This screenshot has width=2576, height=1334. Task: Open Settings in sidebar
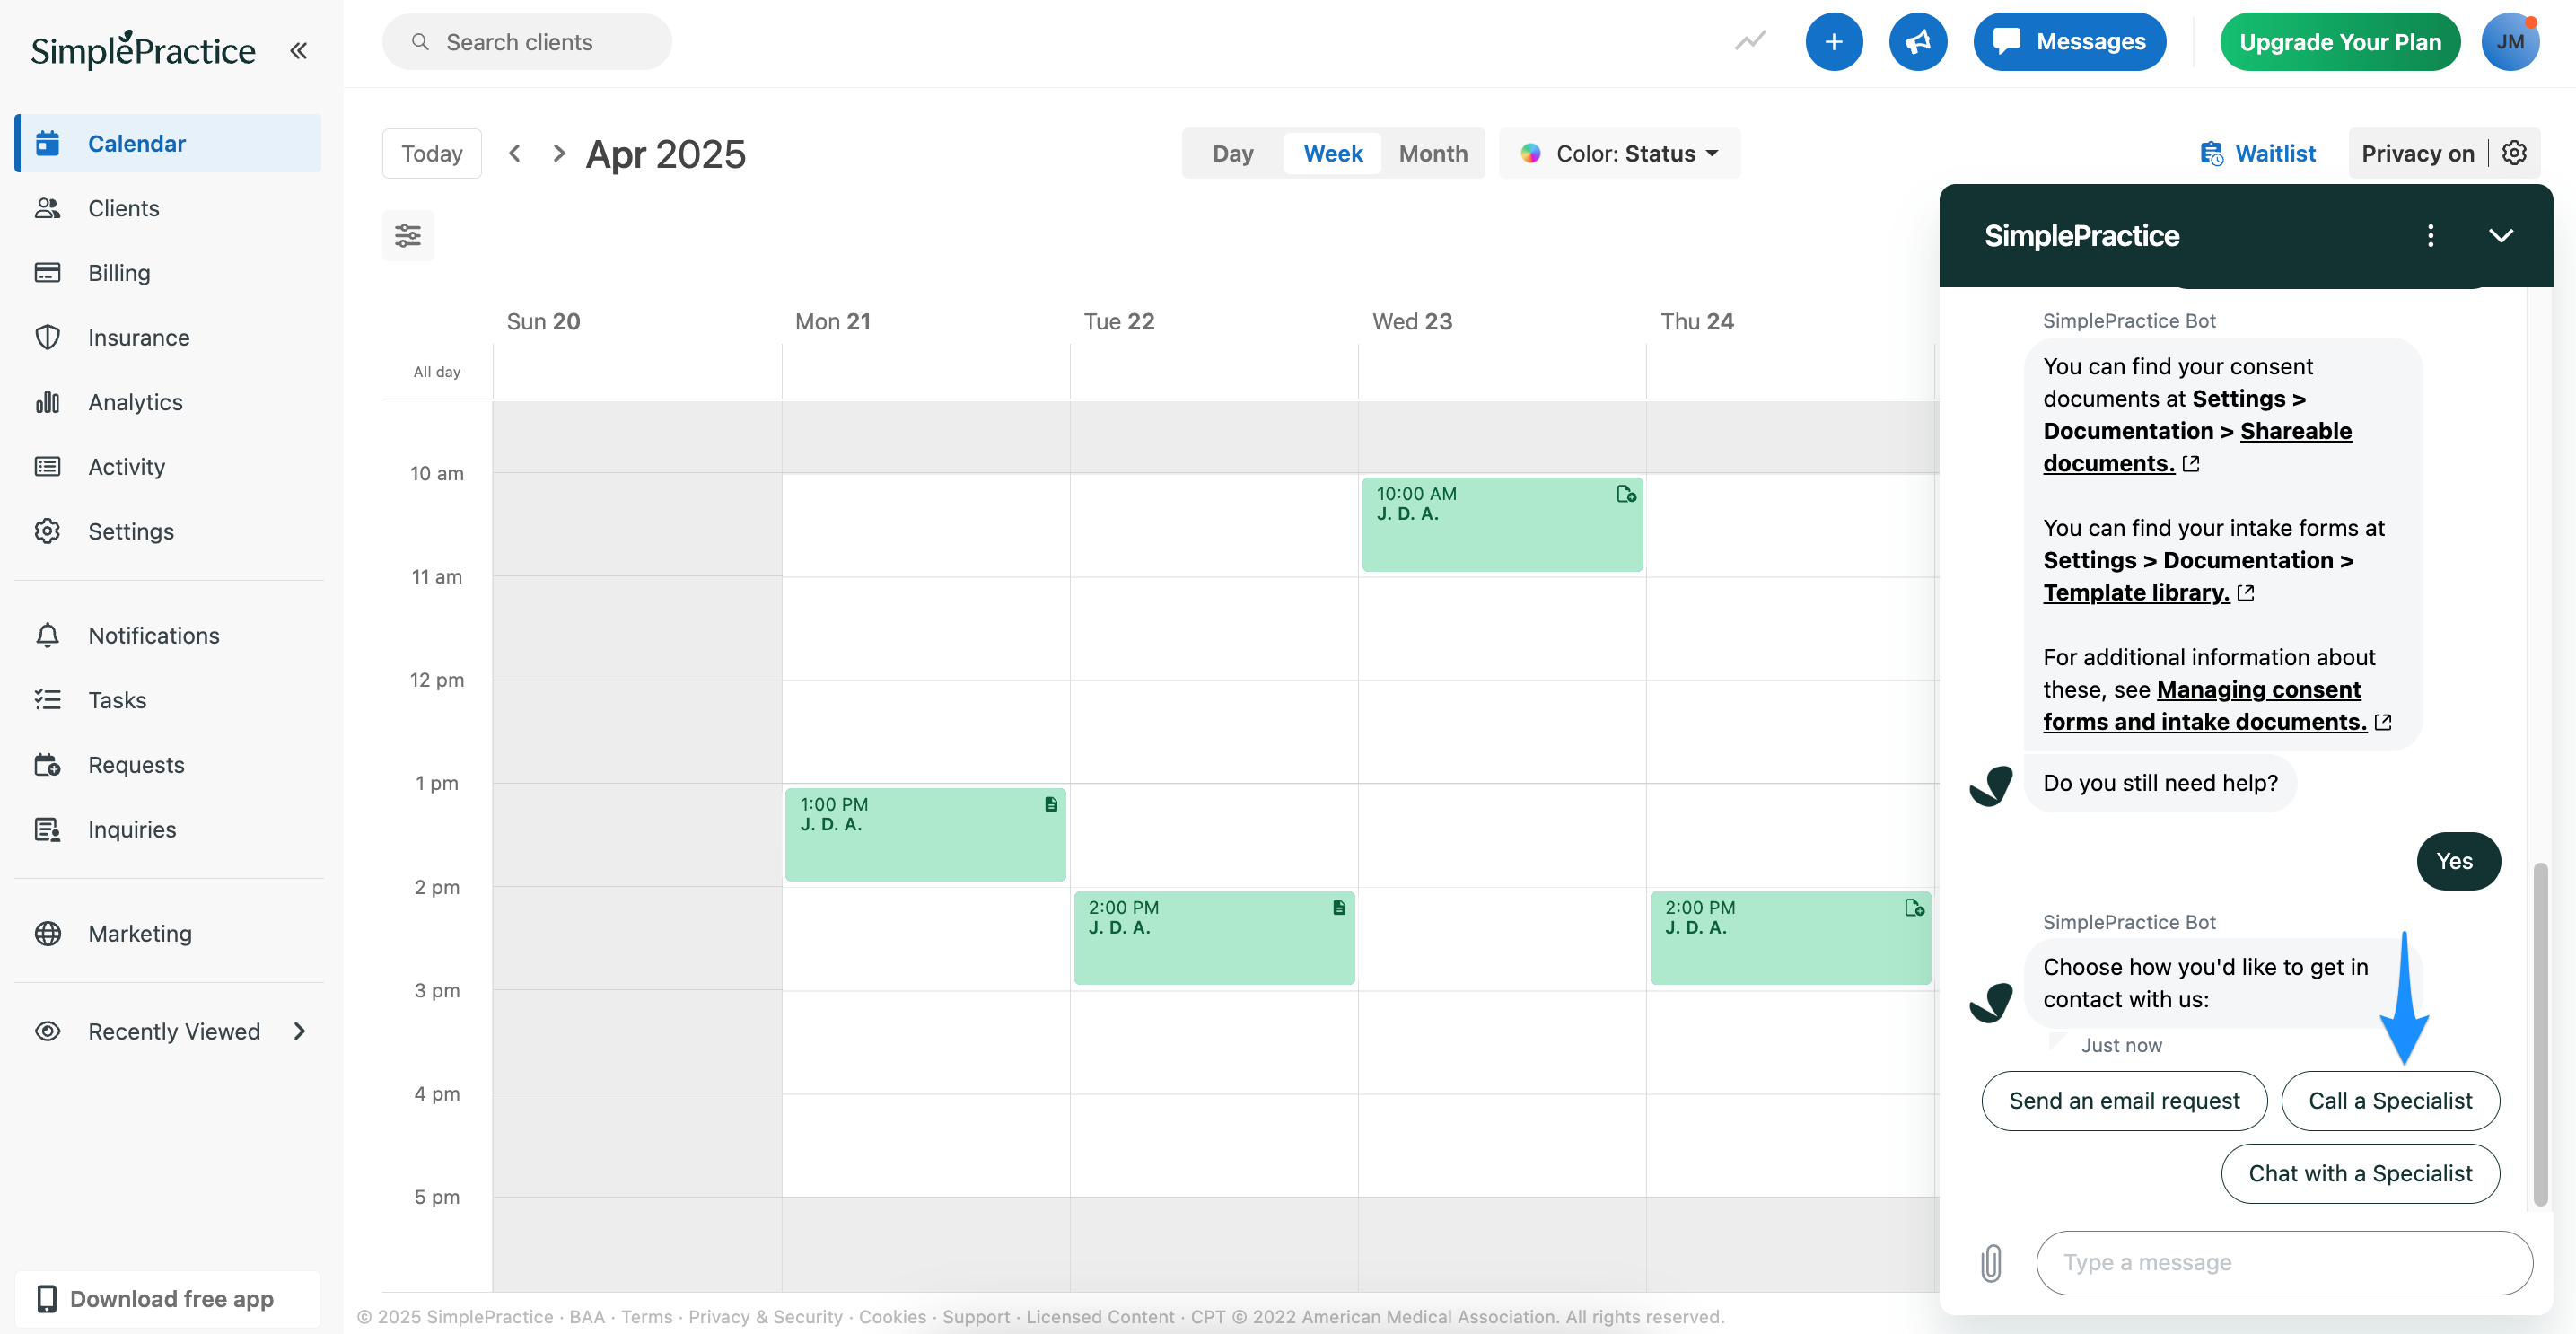click(x=168, y=531)
